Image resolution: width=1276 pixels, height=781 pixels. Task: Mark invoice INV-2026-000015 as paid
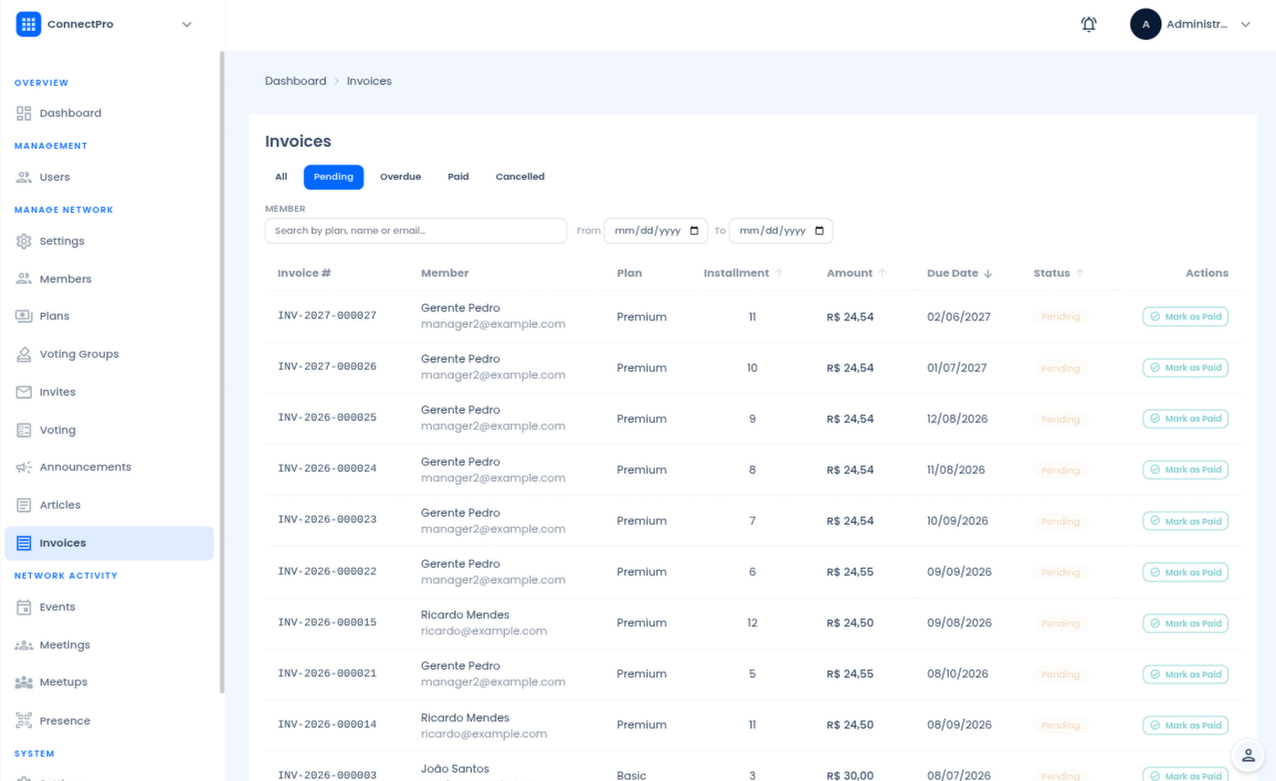pyautogui.click(x=1185, y=623)
